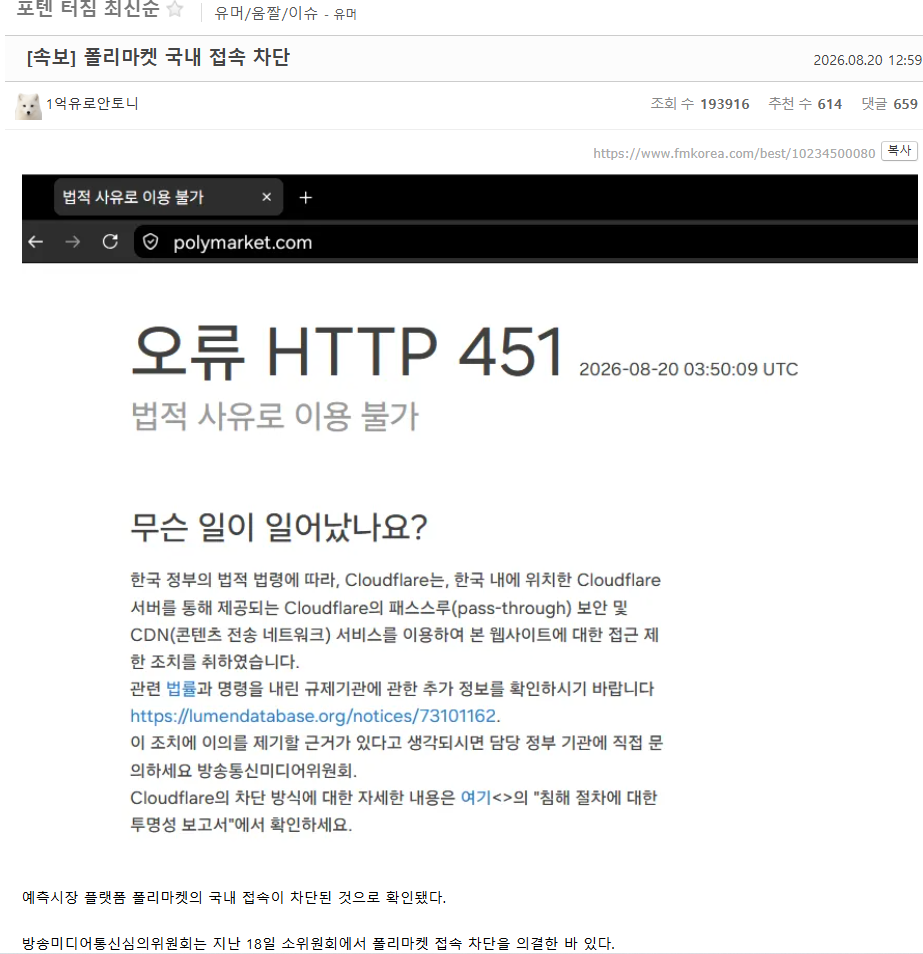Open the 여기 link about Cloudflare blocking
Viewport: 923px width, 954px height.
[476, 798]
